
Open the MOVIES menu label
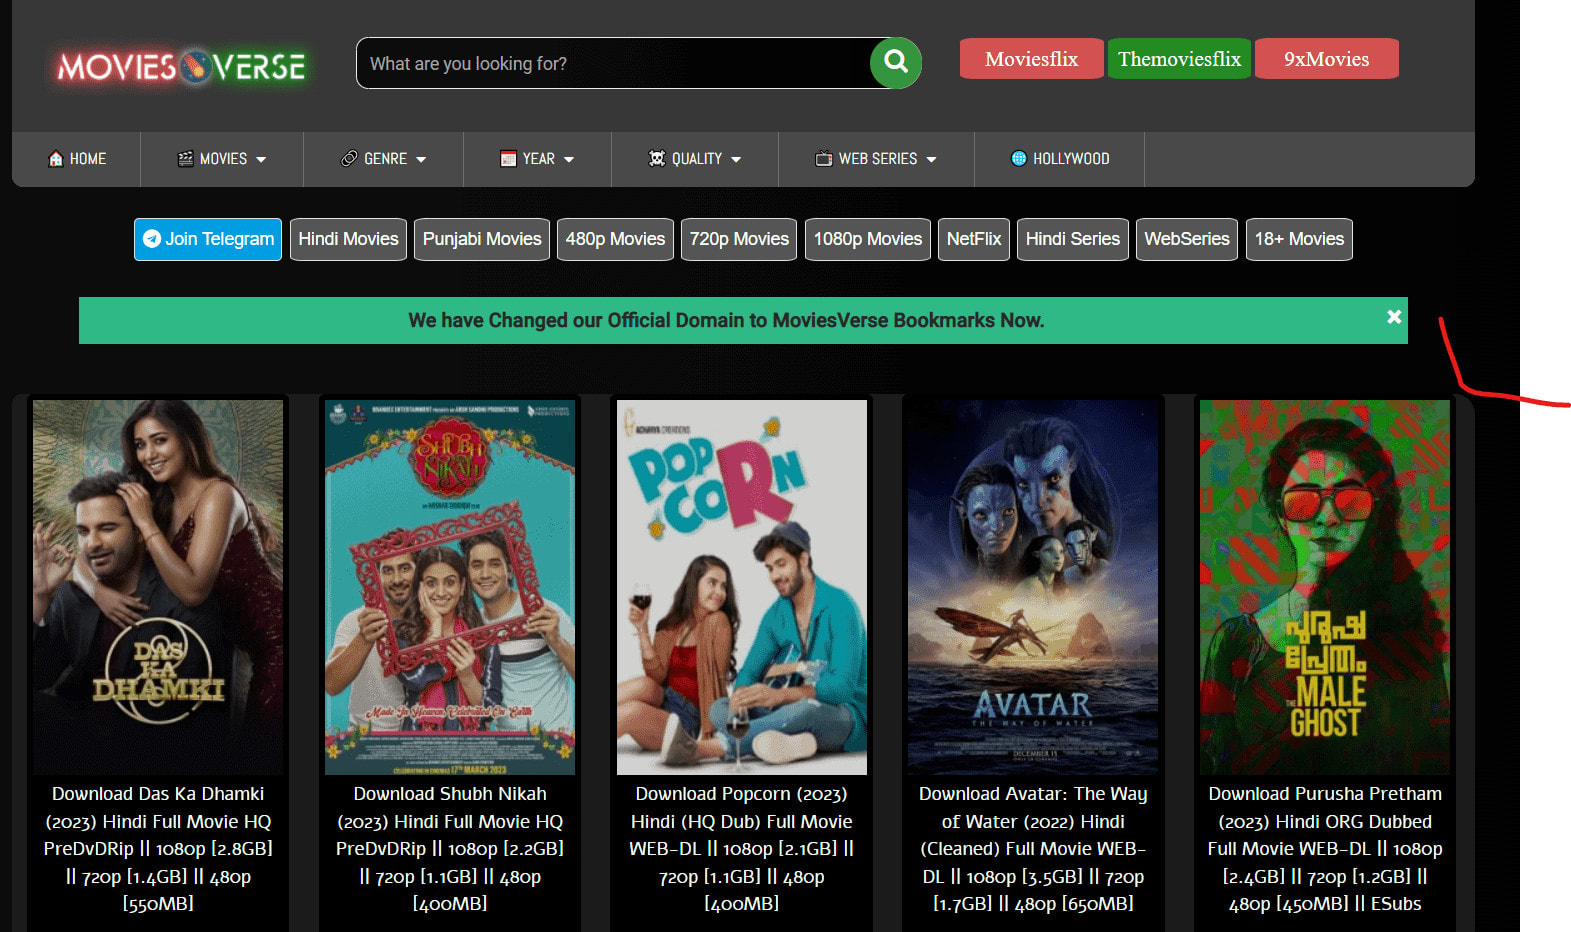[223, 159]
